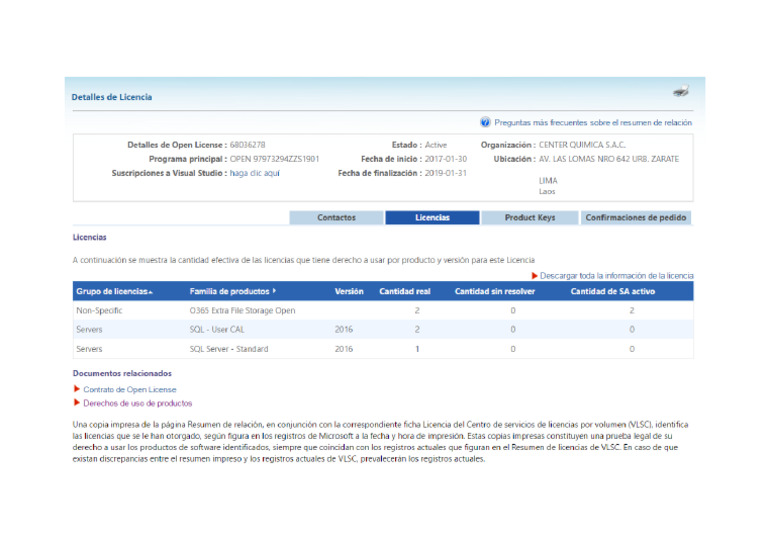Image resolution: width=768 pixels, height=543 pixels.
Task: Click red arrow beside Derechos de uso de productos
Action: (76, 402)
